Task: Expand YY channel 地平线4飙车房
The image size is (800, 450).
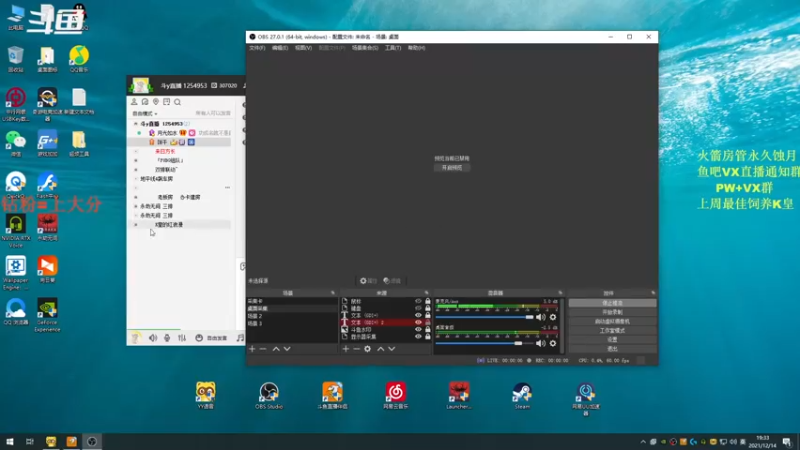Action: [x=136, y=179]
